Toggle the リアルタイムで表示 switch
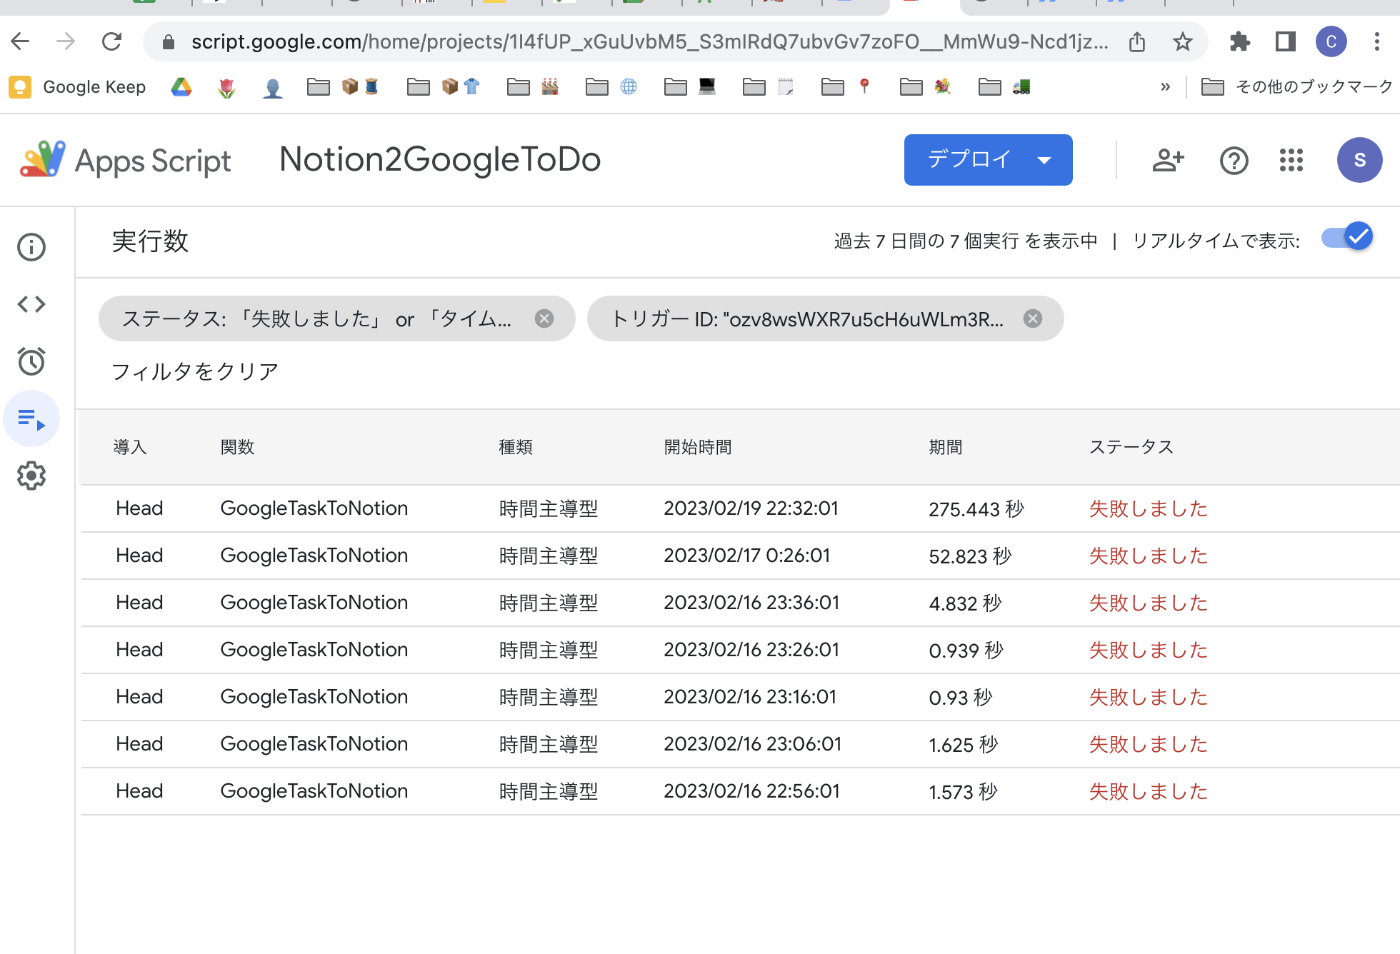This screenshot has width=1400, height=954. (1347, 237)
